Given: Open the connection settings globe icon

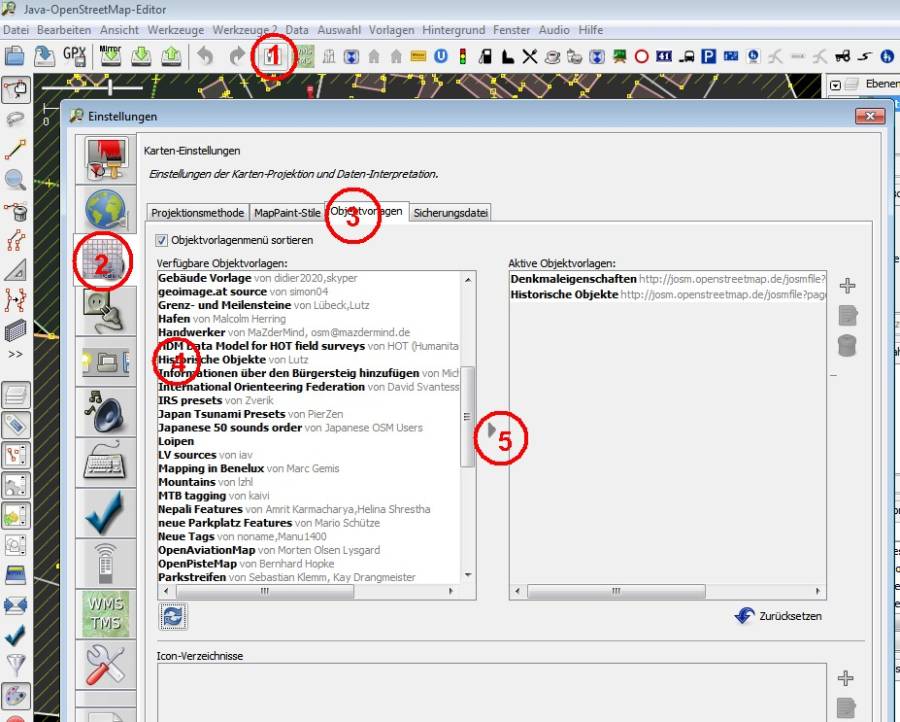Looking at the screenshot, I should pyautogui.click(x=104, y=208).
